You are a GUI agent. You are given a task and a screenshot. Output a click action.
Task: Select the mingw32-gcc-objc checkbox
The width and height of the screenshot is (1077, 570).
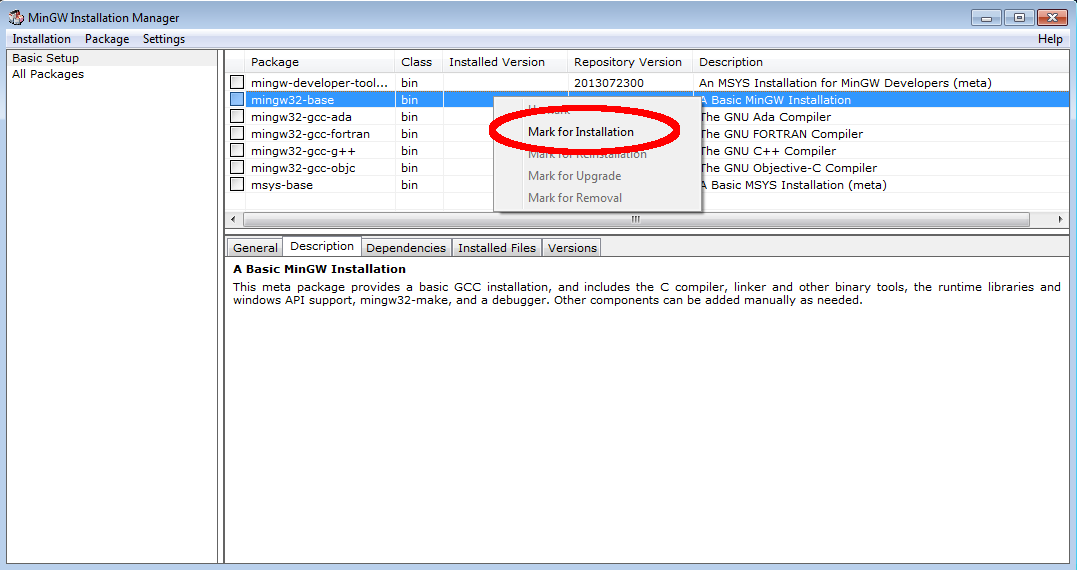point(237,168)
